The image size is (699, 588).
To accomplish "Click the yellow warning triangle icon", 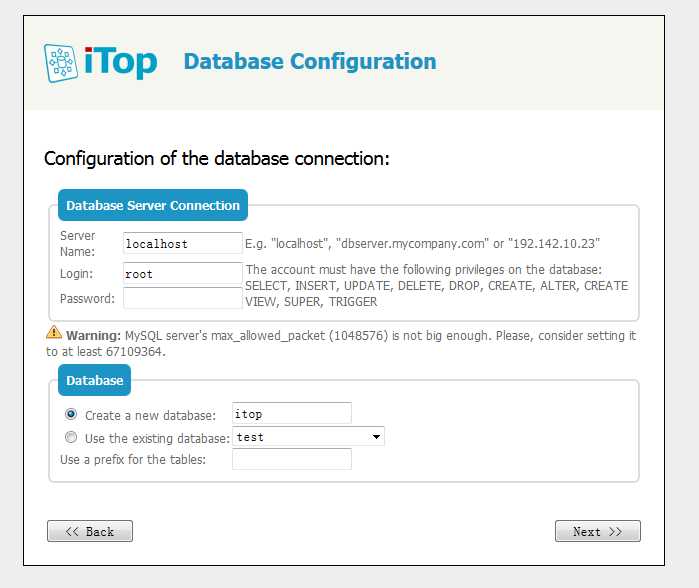I will [x=54, y=332].
